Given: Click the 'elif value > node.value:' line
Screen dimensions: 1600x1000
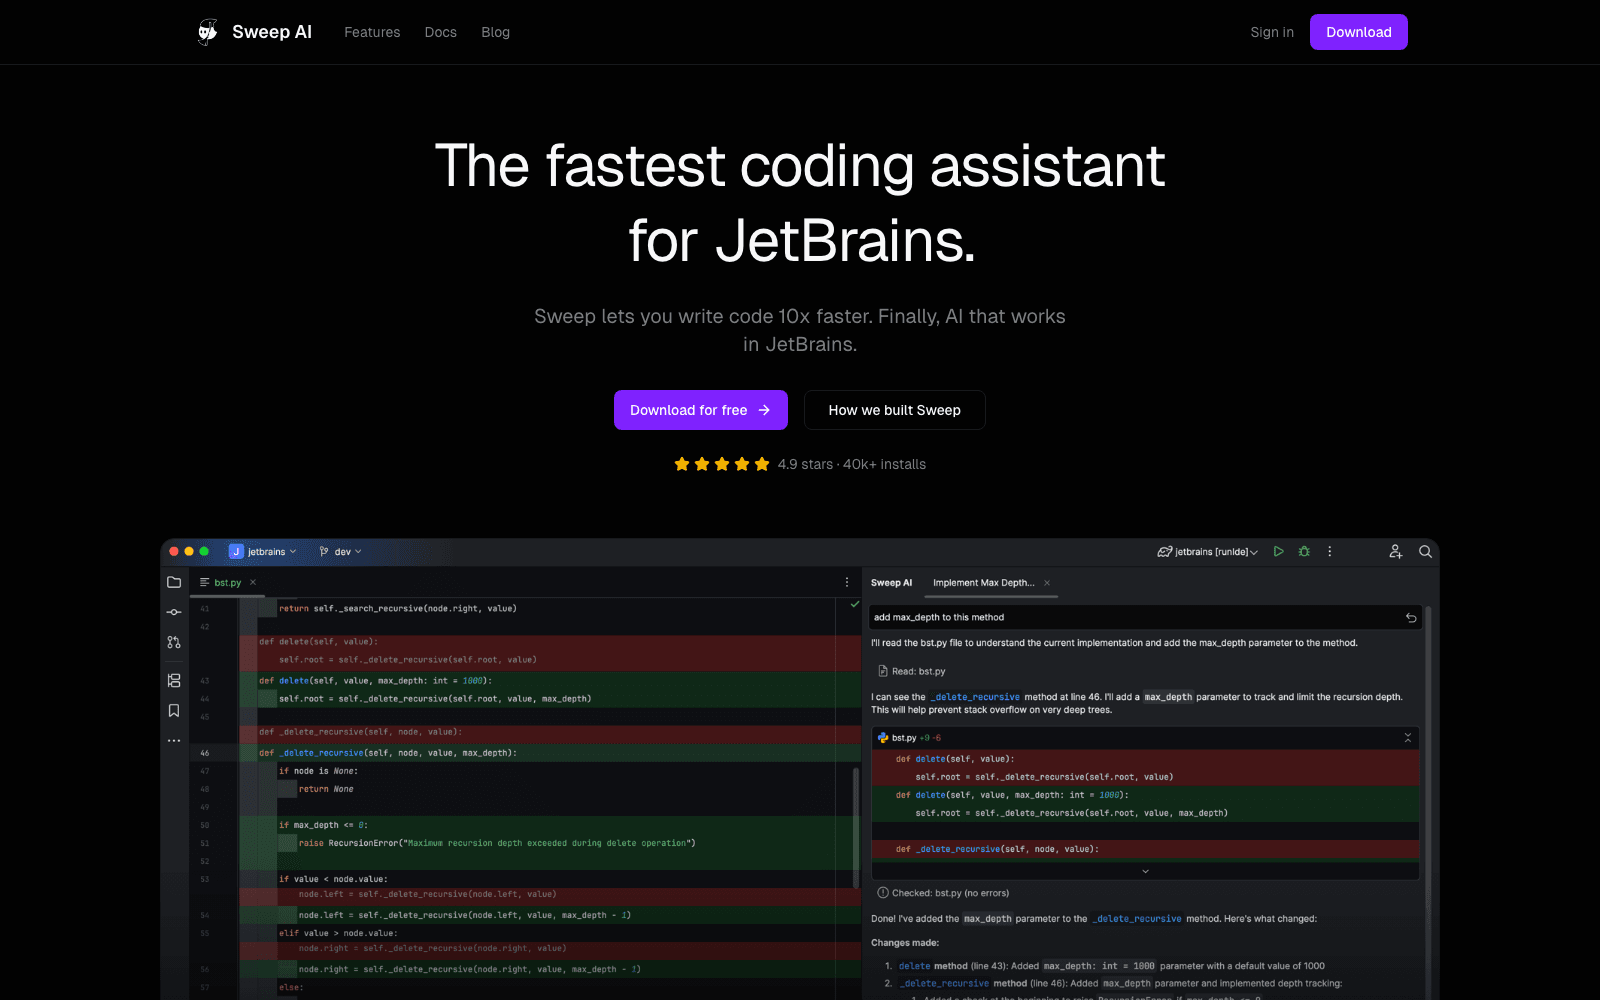Looking at the screenshot, I should tap(338, 933).
